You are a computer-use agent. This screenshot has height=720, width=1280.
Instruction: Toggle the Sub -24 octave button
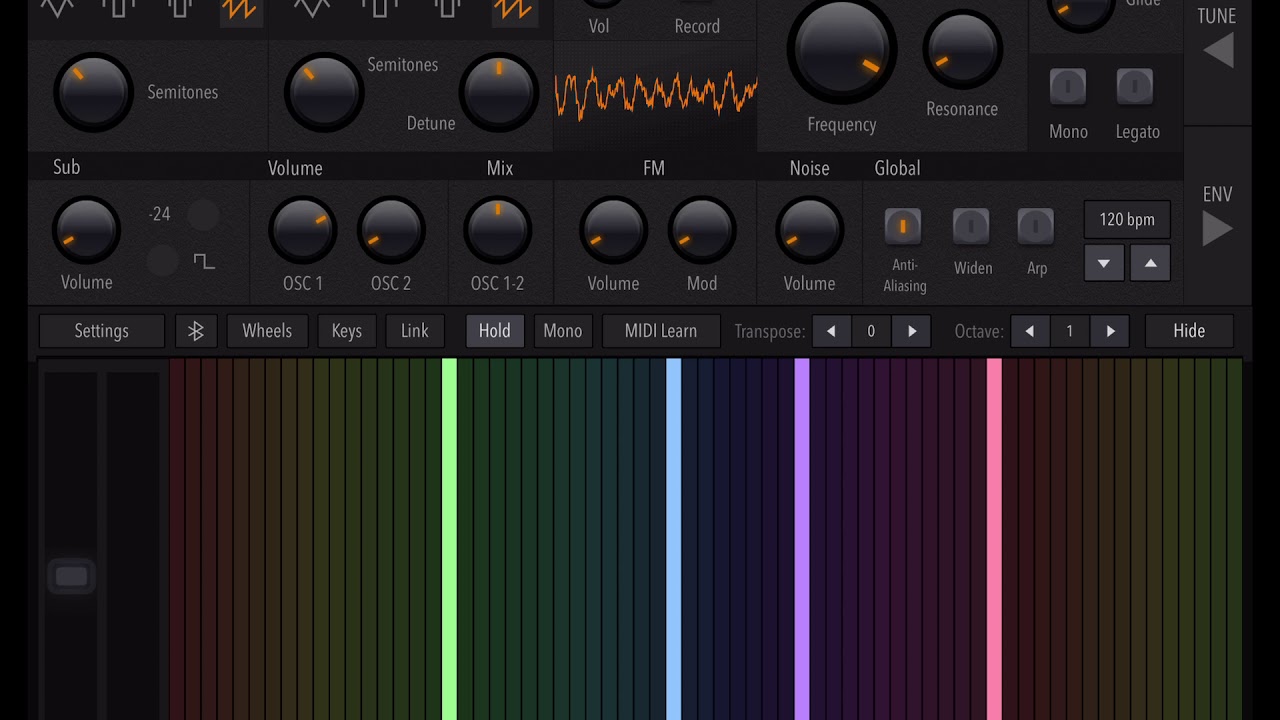pyautogui.click(x=203, y=214)
